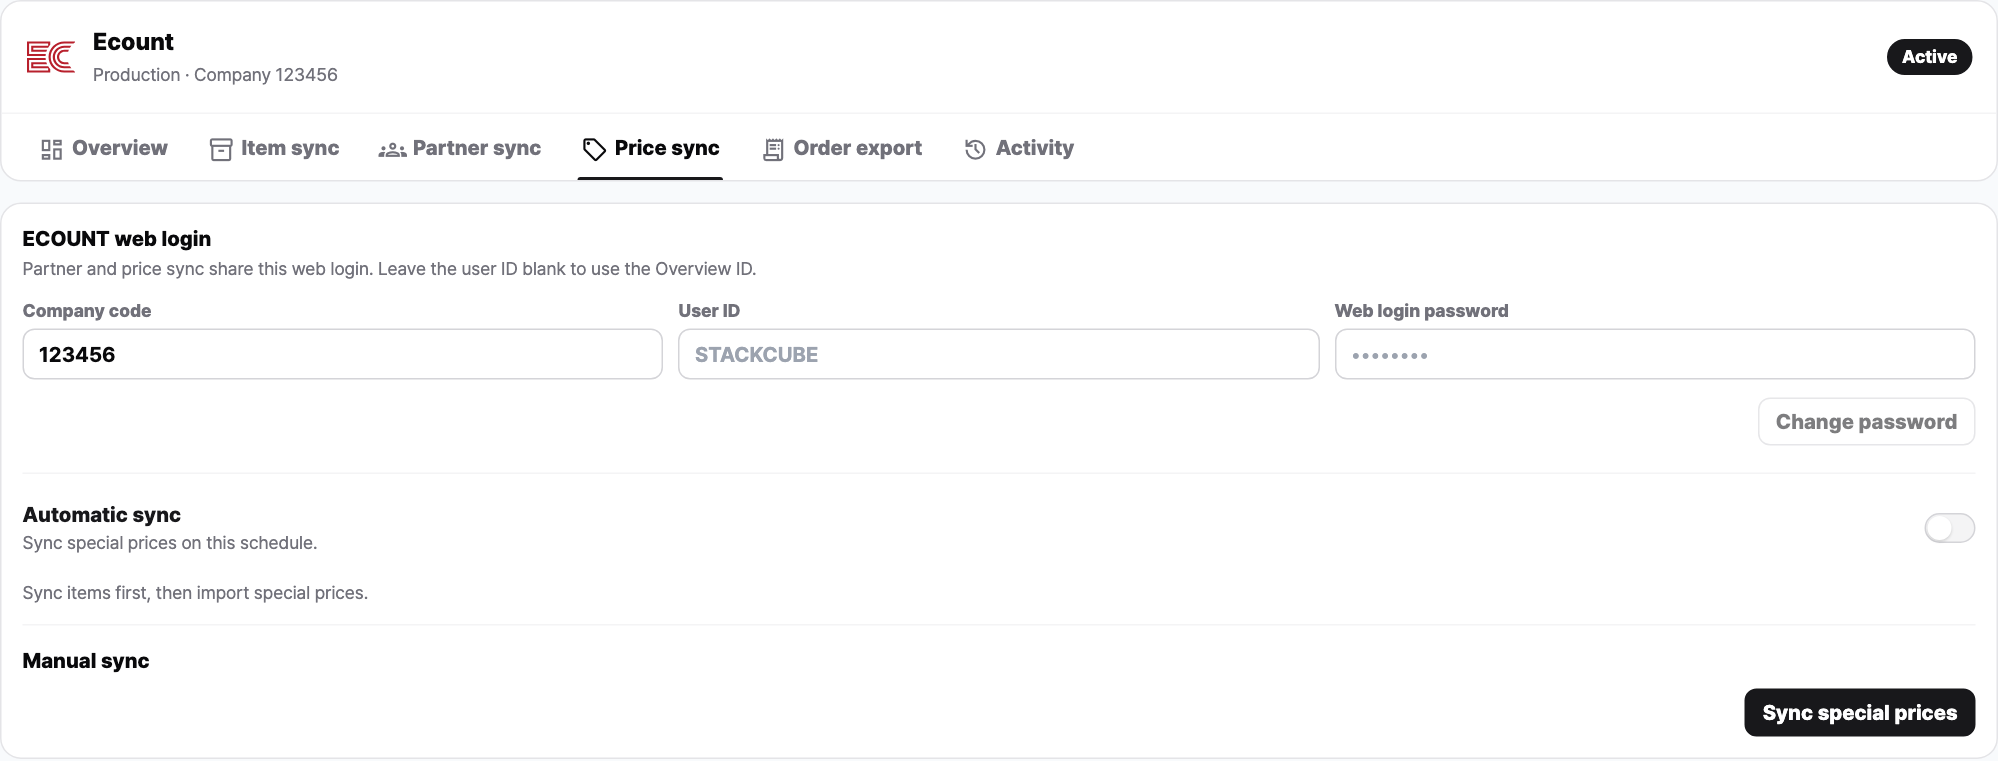This screenshot has height=761, width=1998.
Task: Click 'Sync special prices on this schedule.' text
Action: click(170, 543)
